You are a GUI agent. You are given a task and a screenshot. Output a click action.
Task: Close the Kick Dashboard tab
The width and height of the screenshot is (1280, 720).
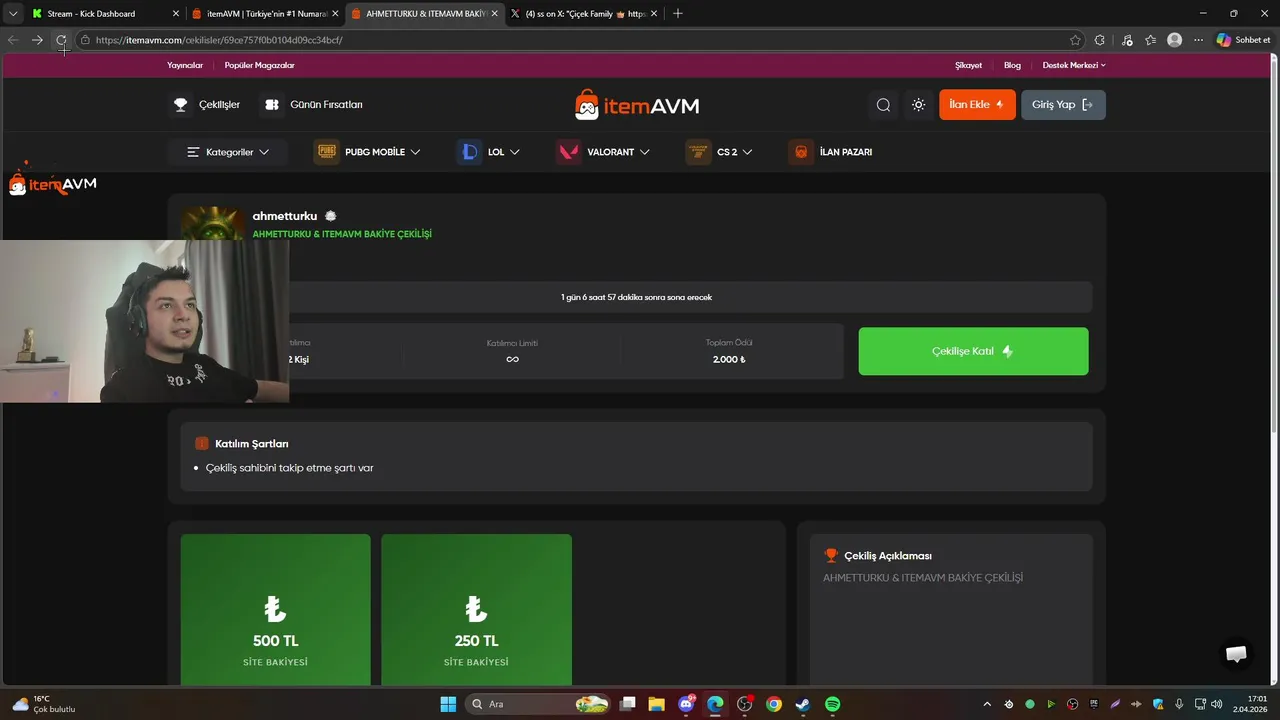[x=176, y=14]
